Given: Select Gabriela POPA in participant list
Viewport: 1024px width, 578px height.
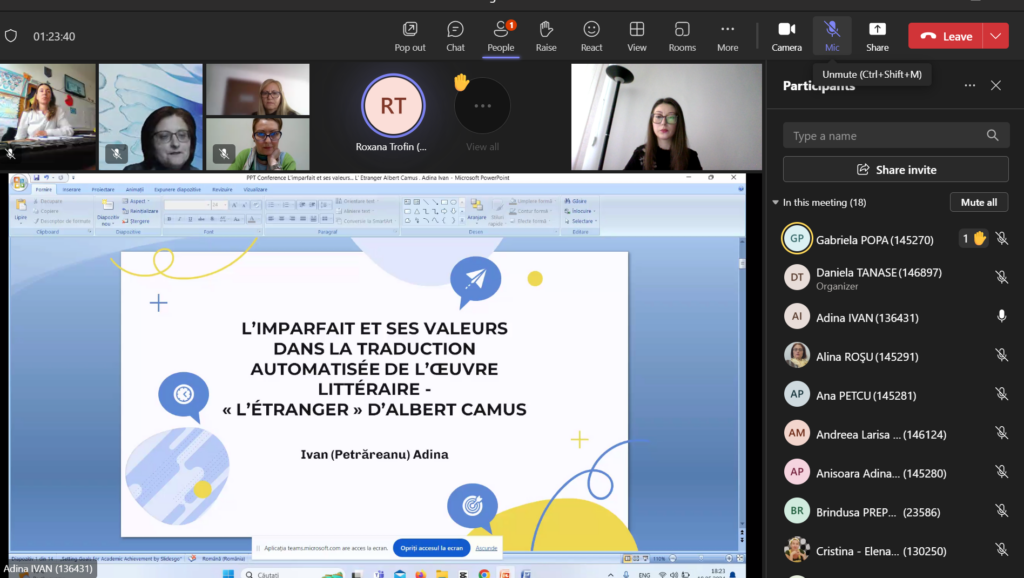Looking at the screenshot, I should pyautogui.click(x=873, y=240).
